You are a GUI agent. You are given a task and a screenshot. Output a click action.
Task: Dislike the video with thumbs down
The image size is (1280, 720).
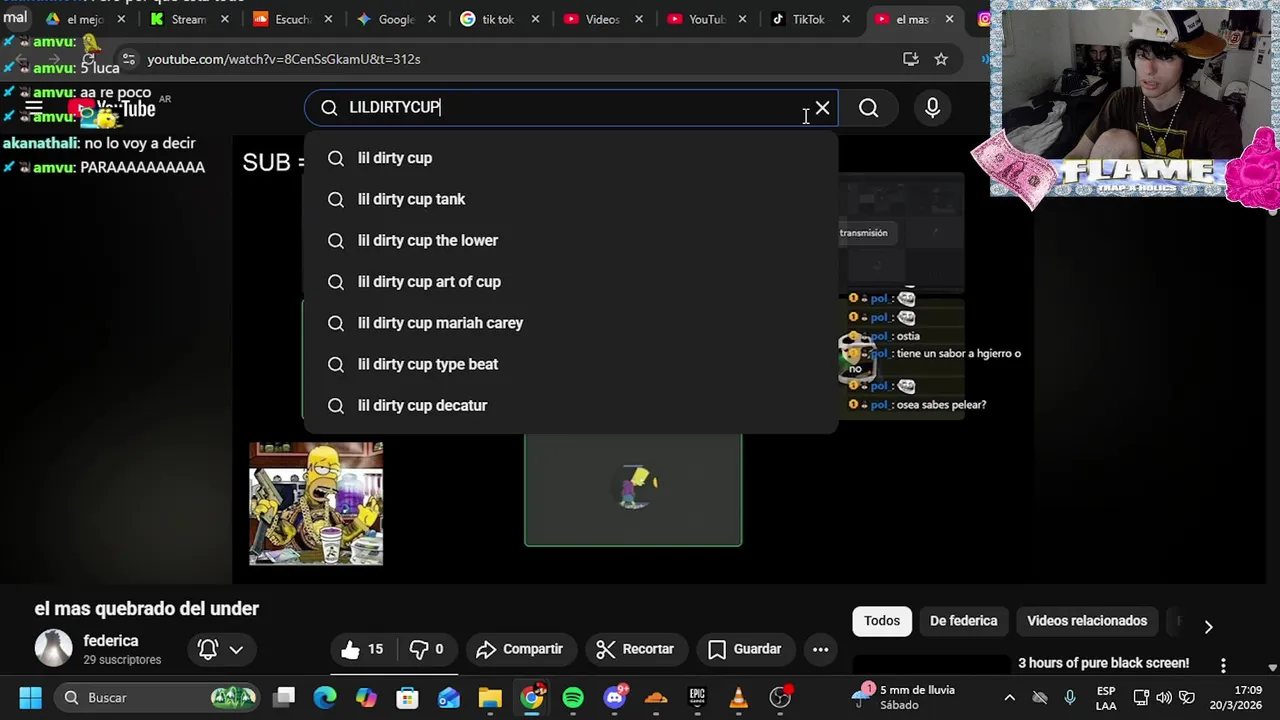(x=427, y=649)
